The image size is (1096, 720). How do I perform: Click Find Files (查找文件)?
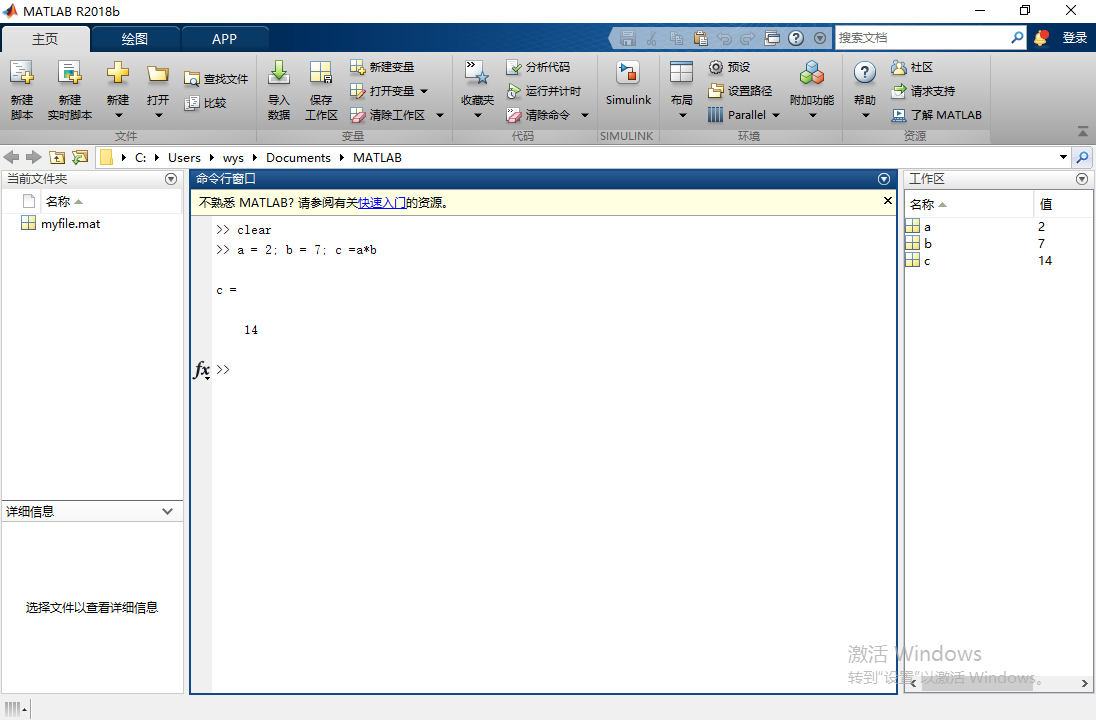click(x=215, y=79)
